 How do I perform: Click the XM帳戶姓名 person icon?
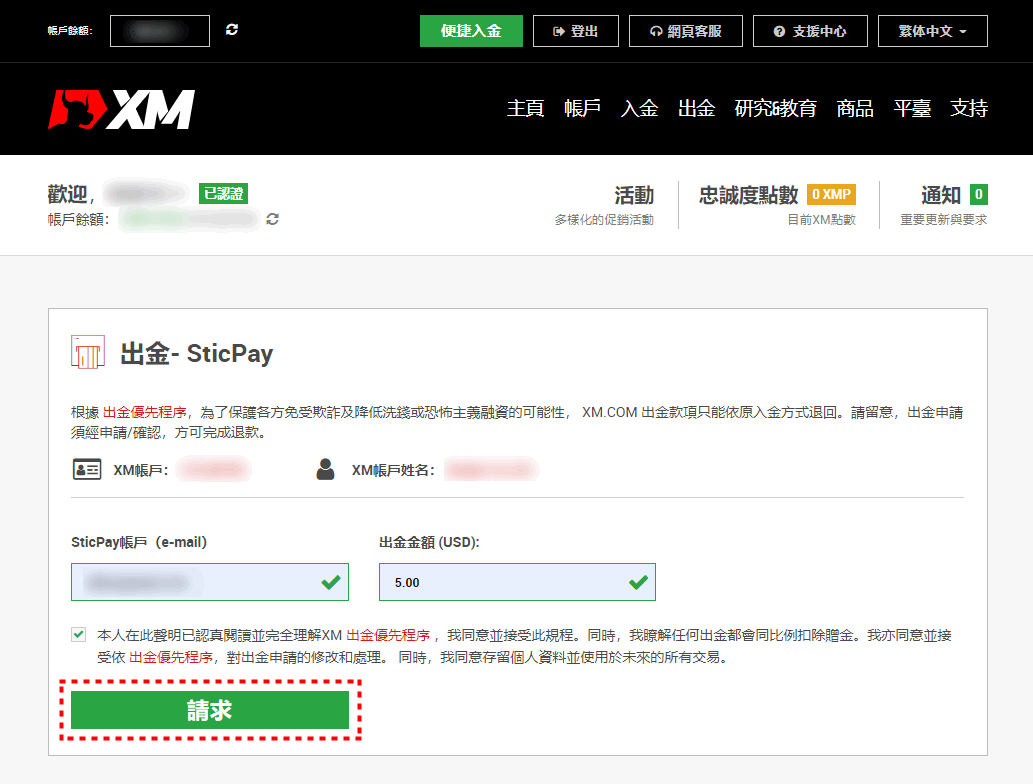[325, 469]
